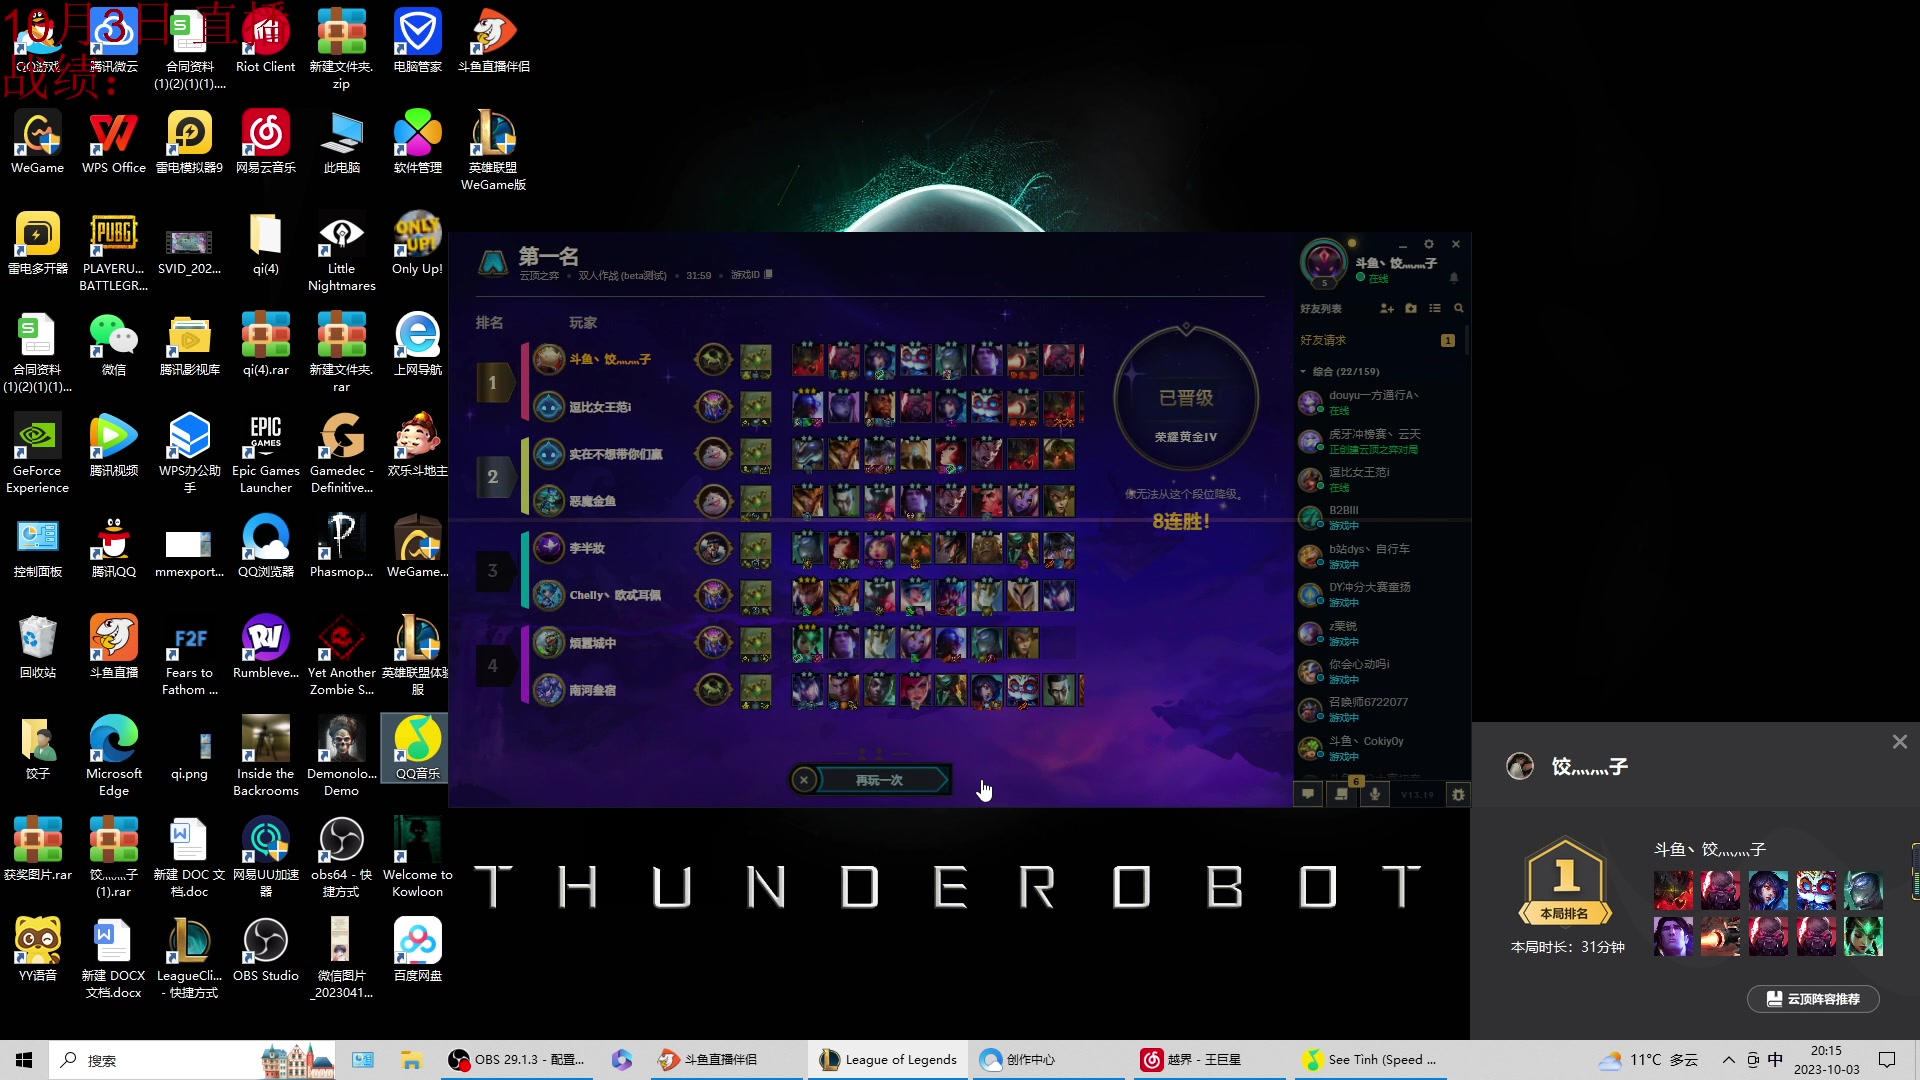The width and height of the screenshot is (1920, 1080).
Task: Click player Chelly、欧式耳佩 in scoreboard
Action: tap(615, 595)
